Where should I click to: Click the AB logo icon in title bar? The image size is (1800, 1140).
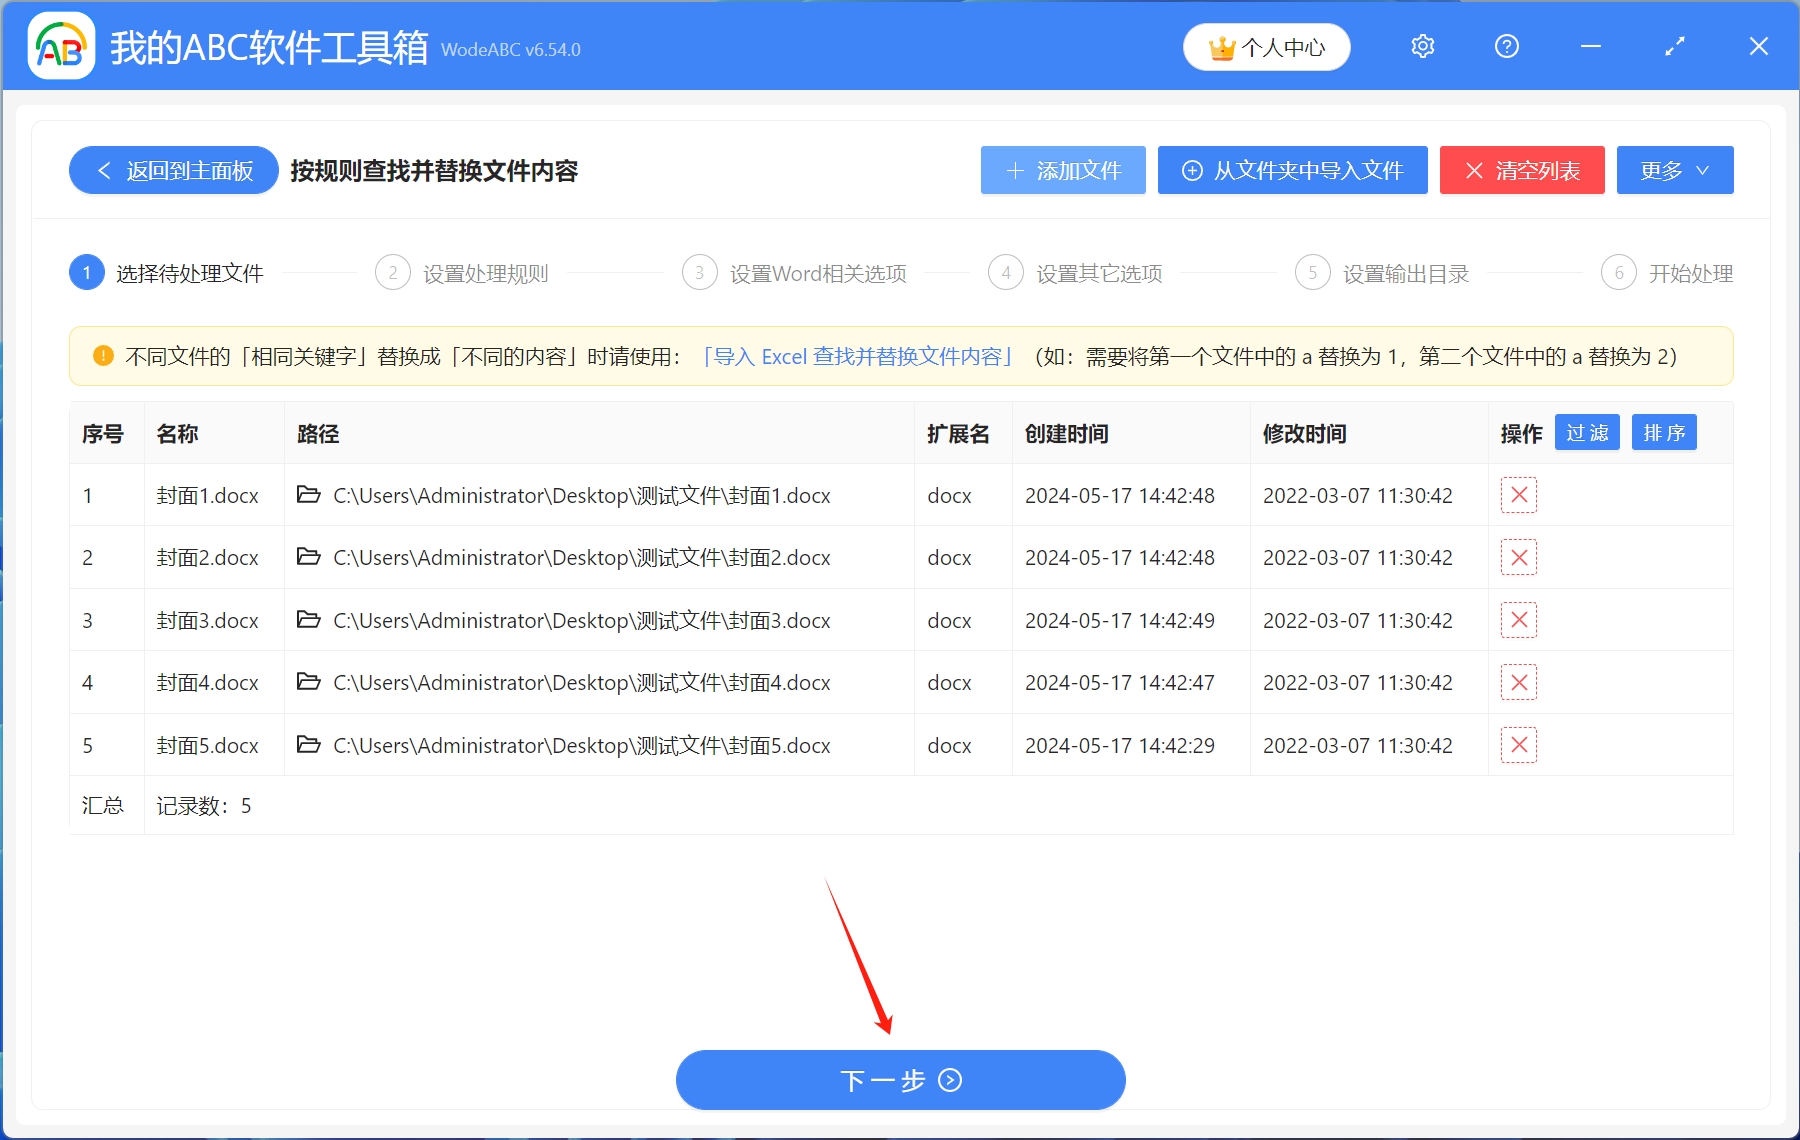coord(60,45)
